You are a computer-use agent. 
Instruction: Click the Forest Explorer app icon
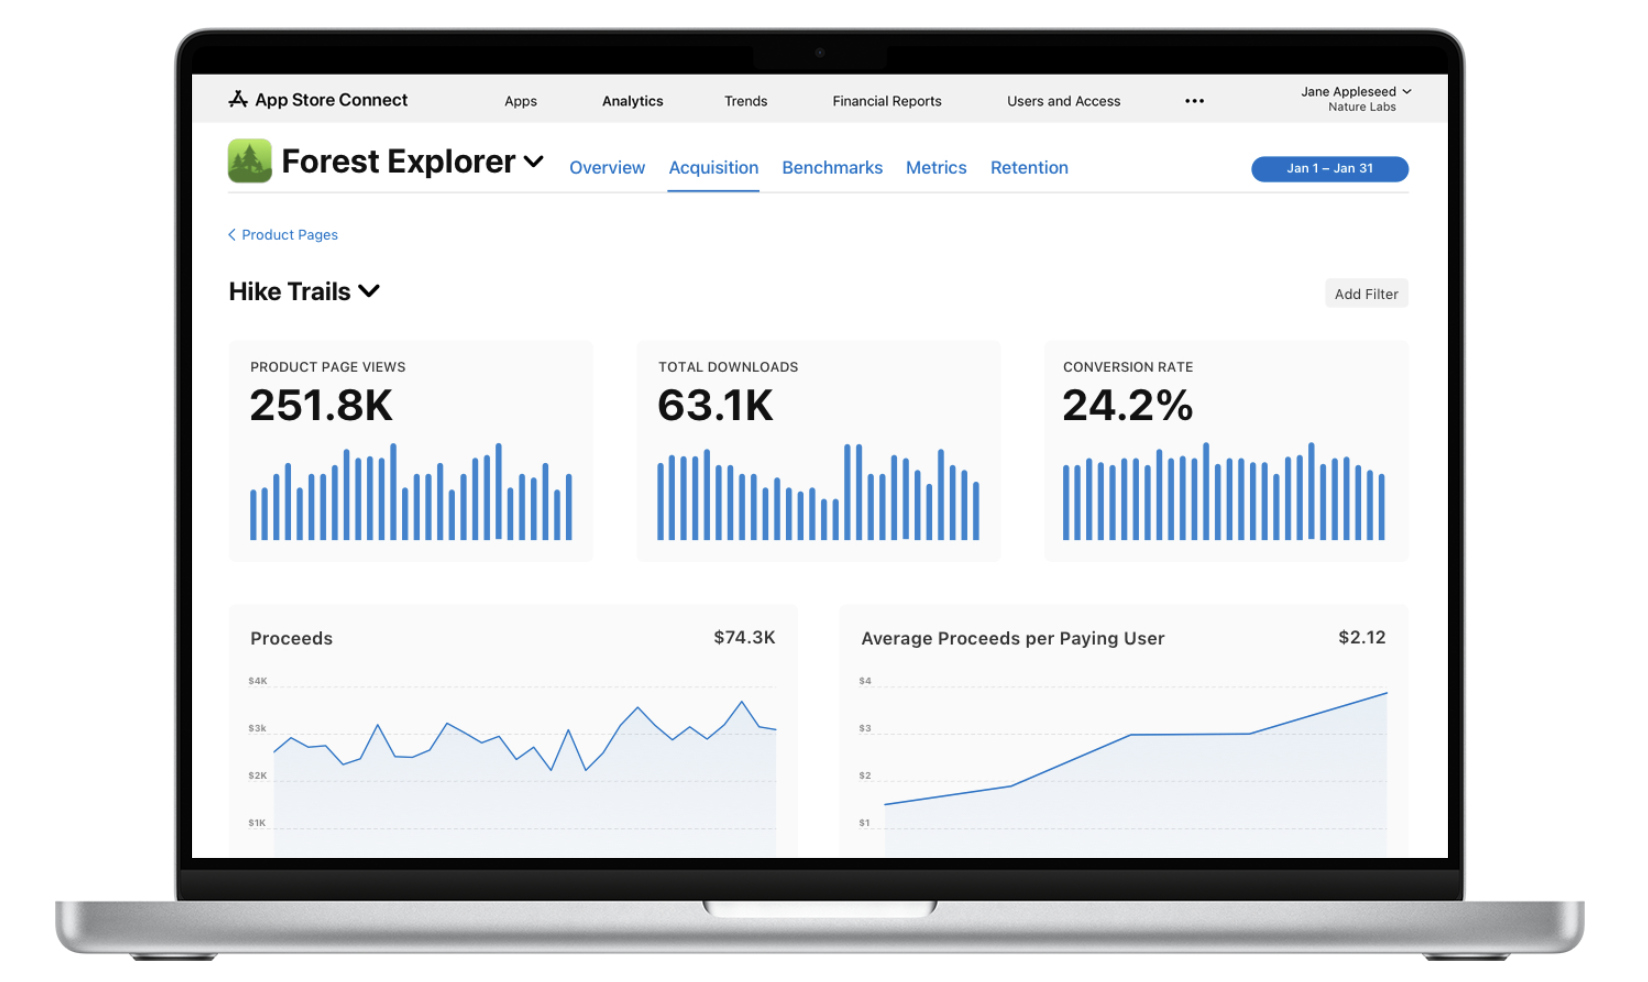click(250, 161)
